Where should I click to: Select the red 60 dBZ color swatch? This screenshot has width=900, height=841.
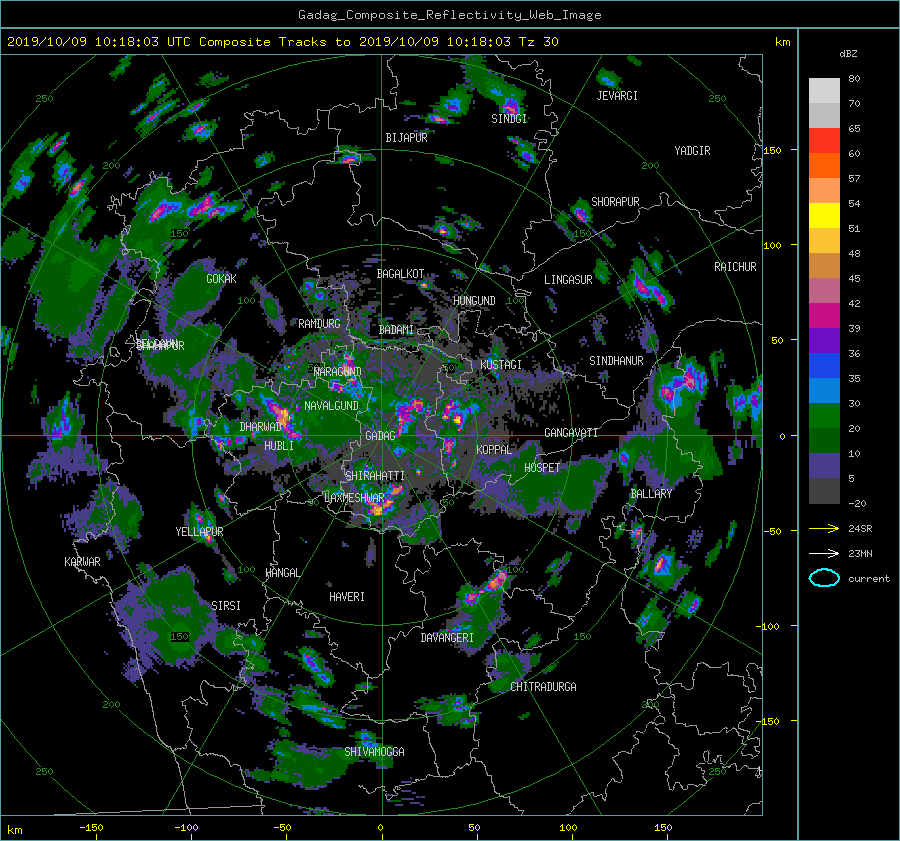point(824,141)
